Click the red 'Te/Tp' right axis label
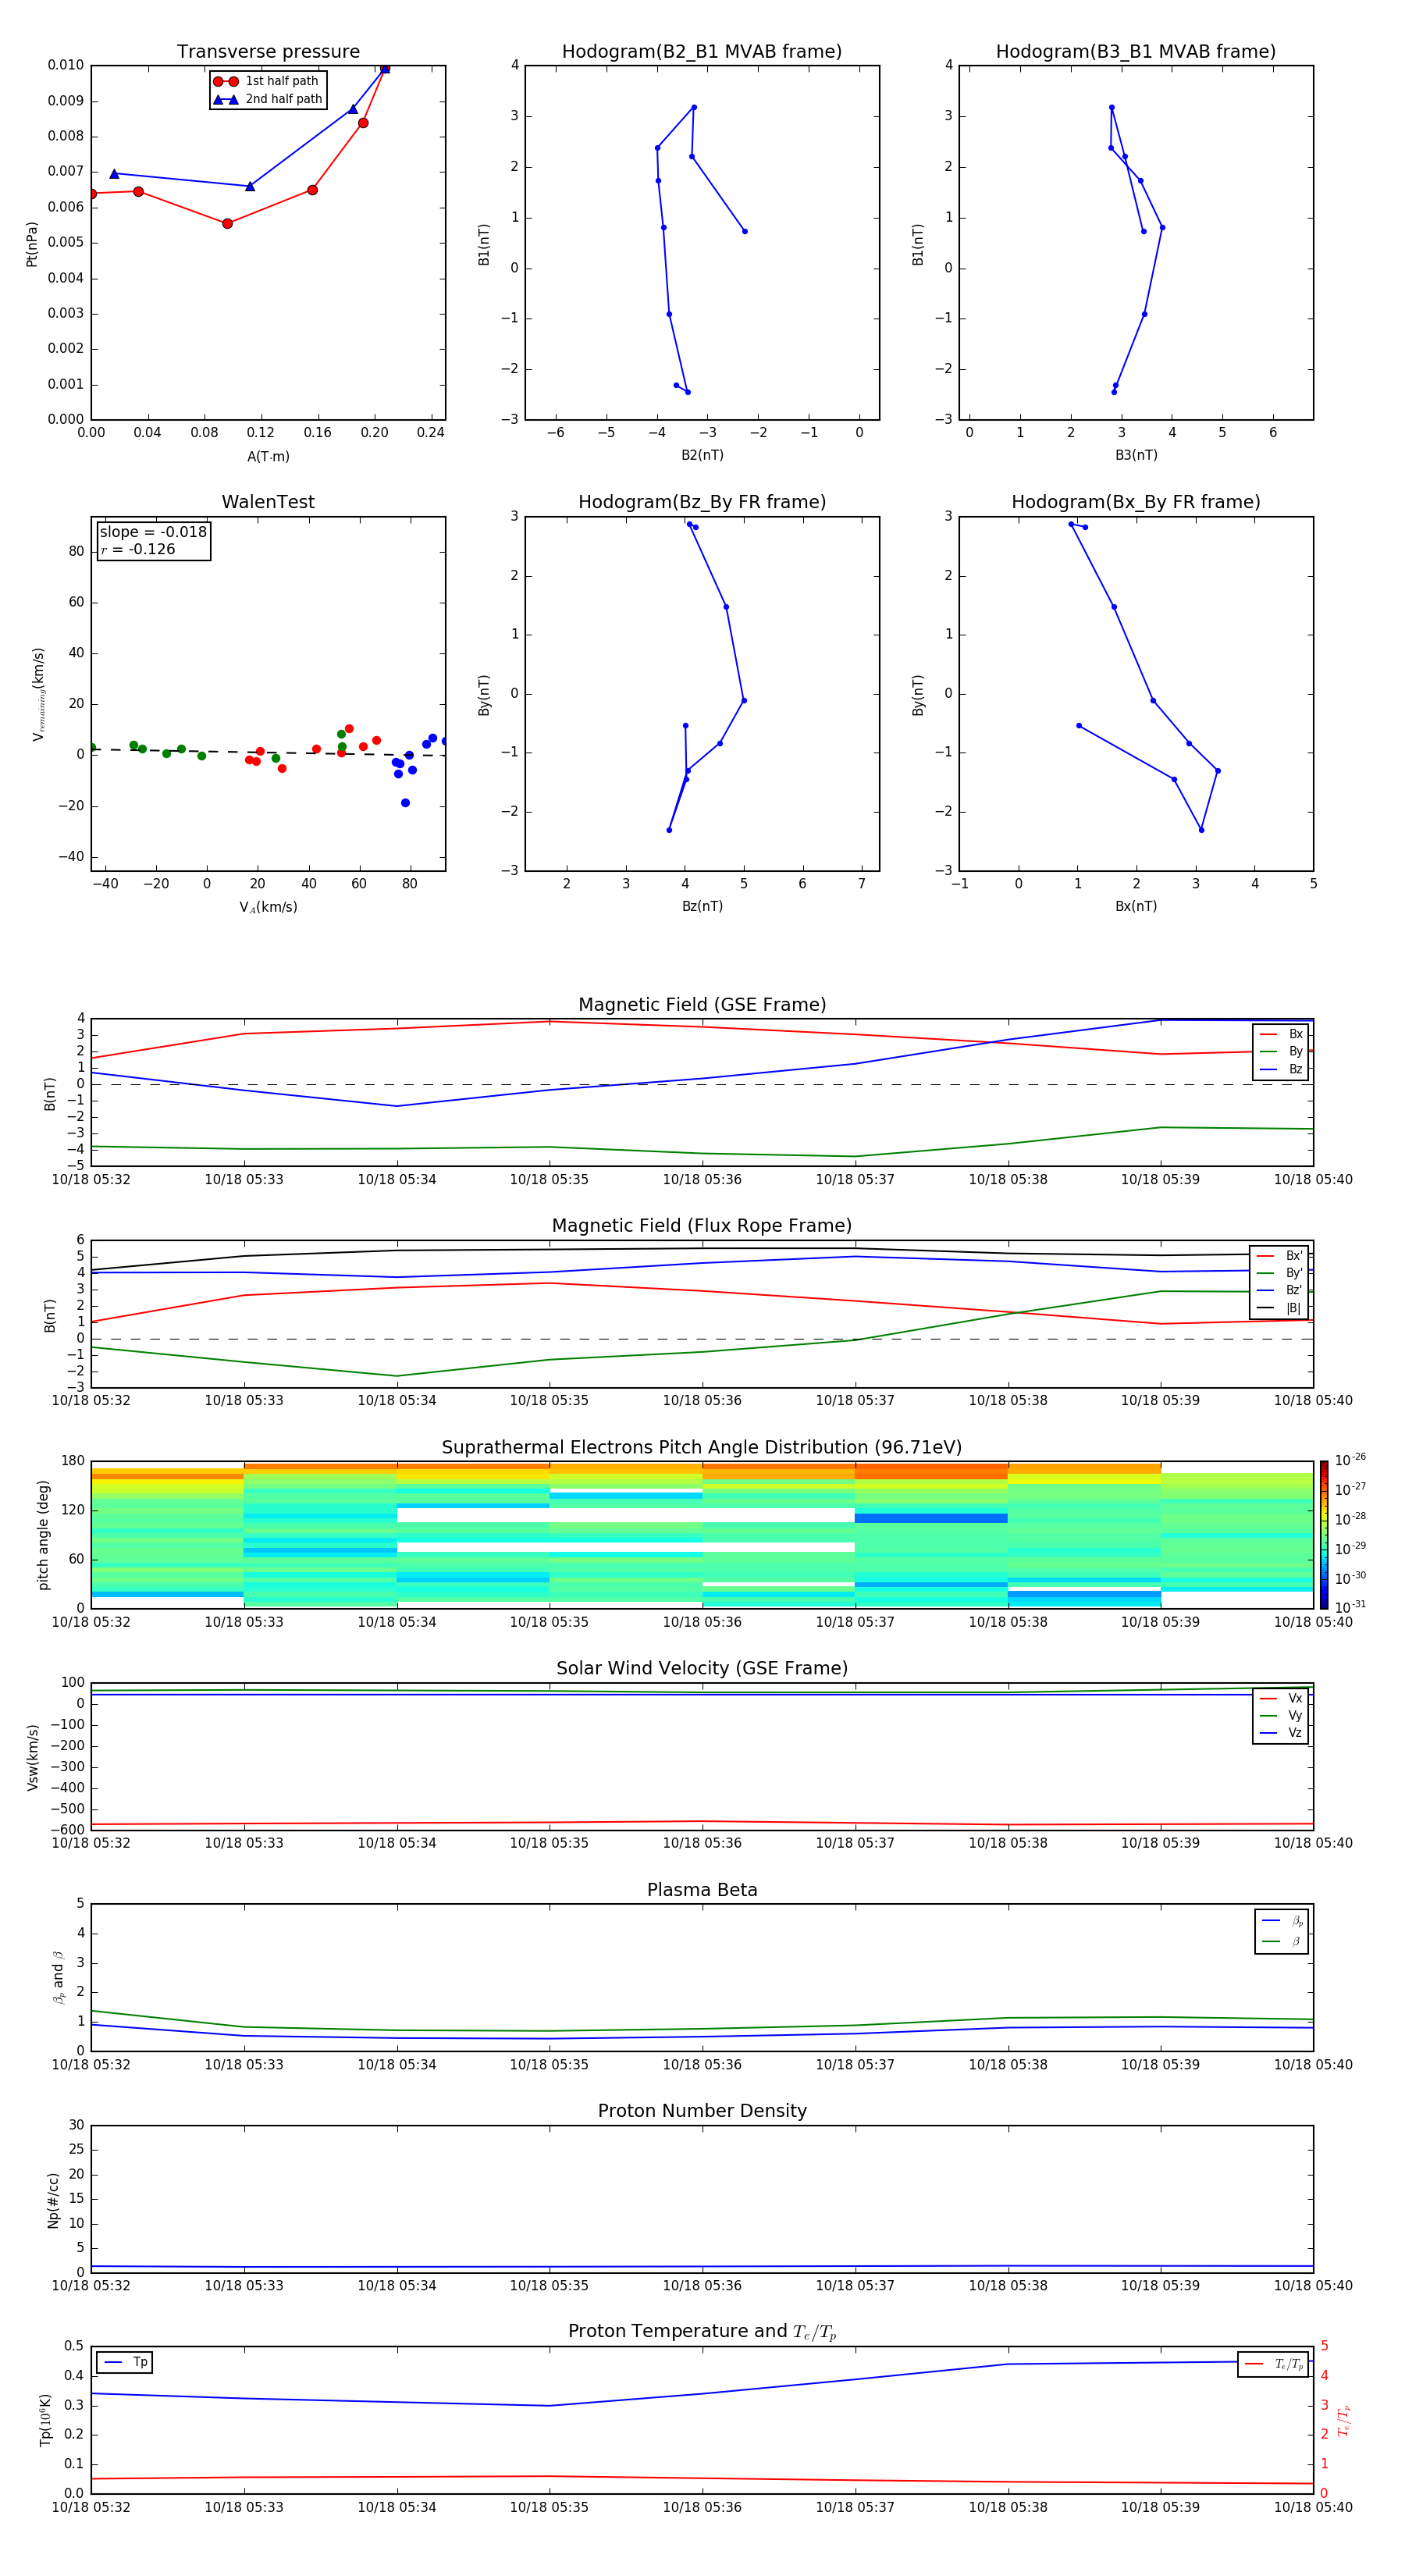Image resolution: width=1405 pixels, height=2576 pixels. [1343, 2420]
